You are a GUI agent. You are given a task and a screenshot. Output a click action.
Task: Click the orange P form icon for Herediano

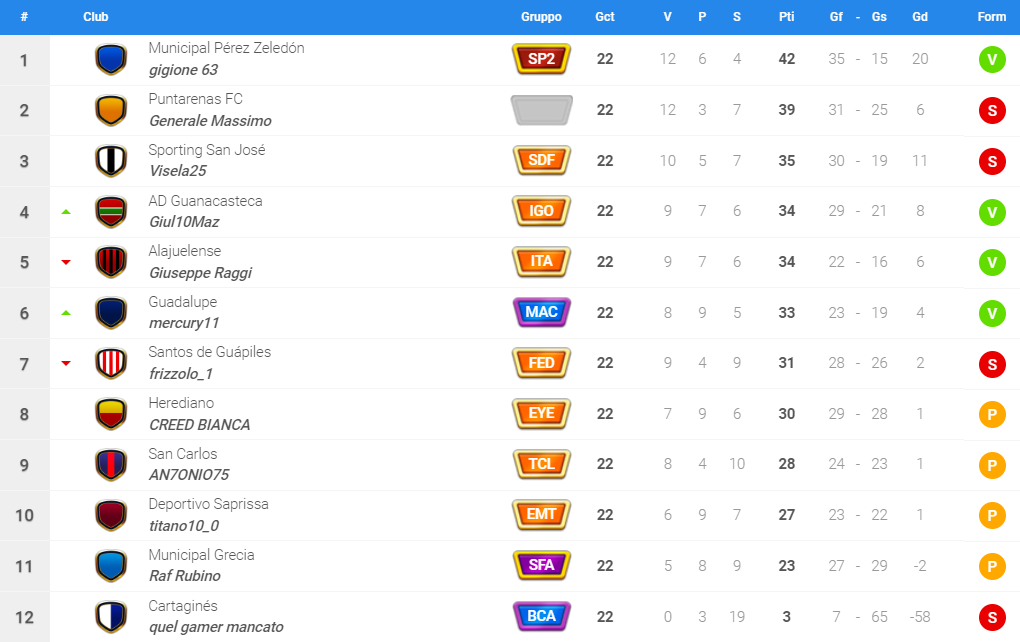click(x=992, y=414)
